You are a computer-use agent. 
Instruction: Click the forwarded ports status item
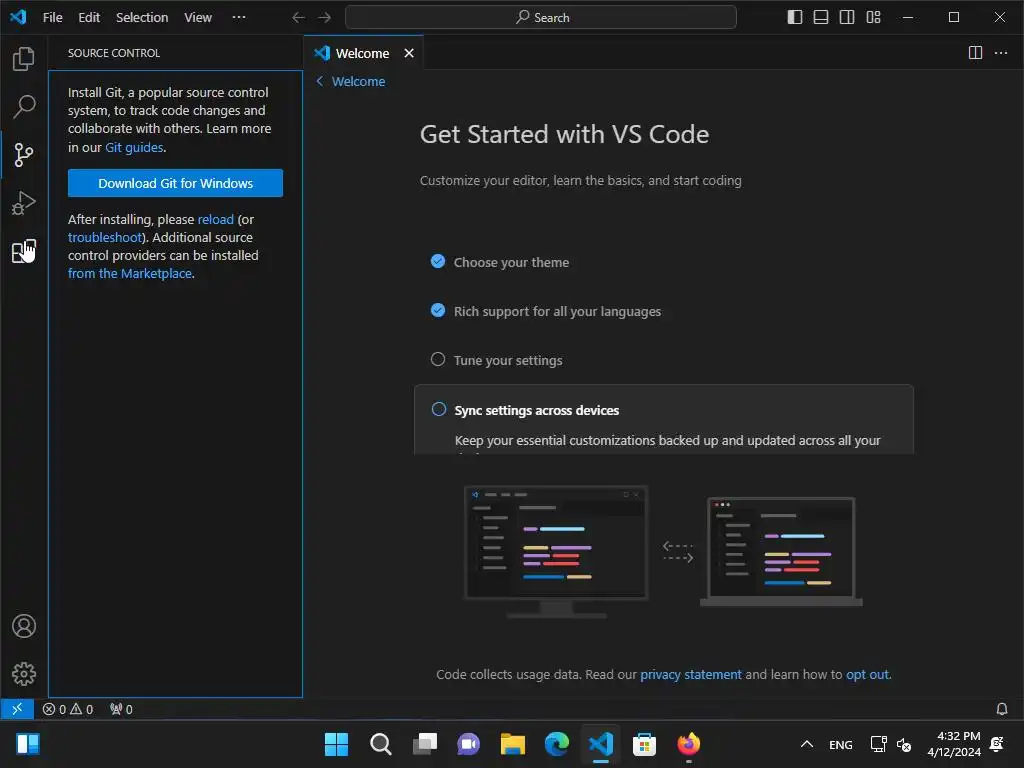121,709
